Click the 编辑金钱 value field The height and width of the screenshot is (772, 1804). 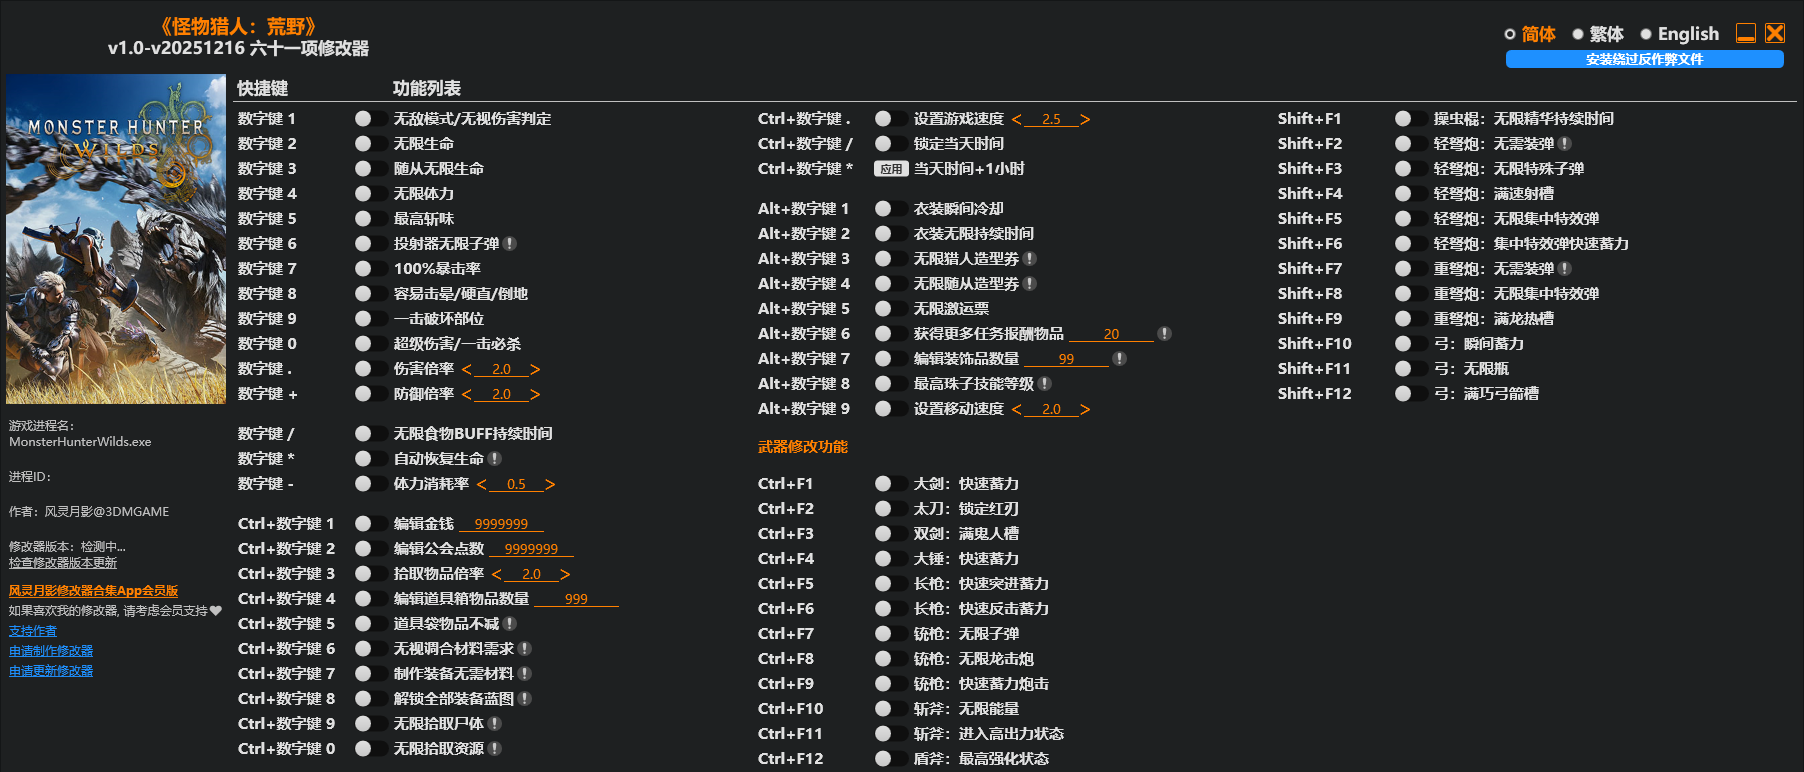click(502, 524)
